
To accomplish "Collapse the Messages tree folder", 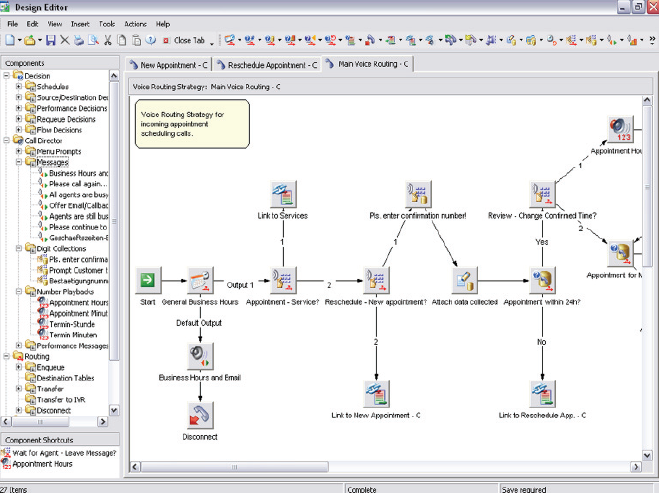I will tap(18, 162).
